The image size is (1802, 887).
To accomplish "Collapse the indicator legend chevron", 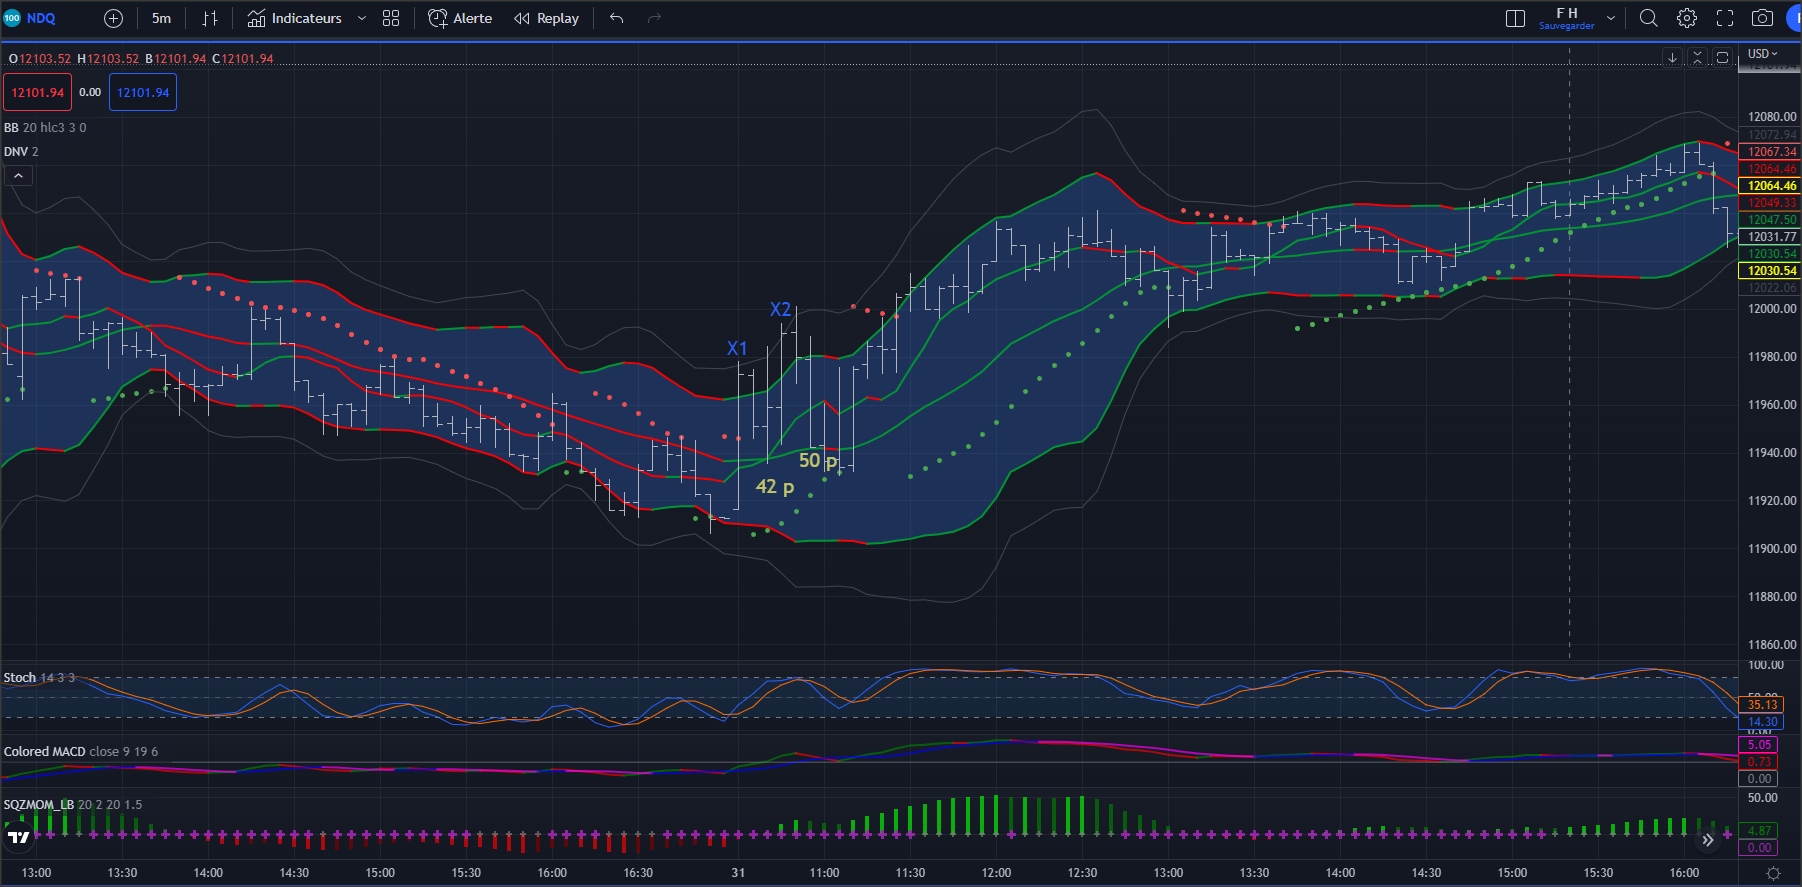I will 18,176.
